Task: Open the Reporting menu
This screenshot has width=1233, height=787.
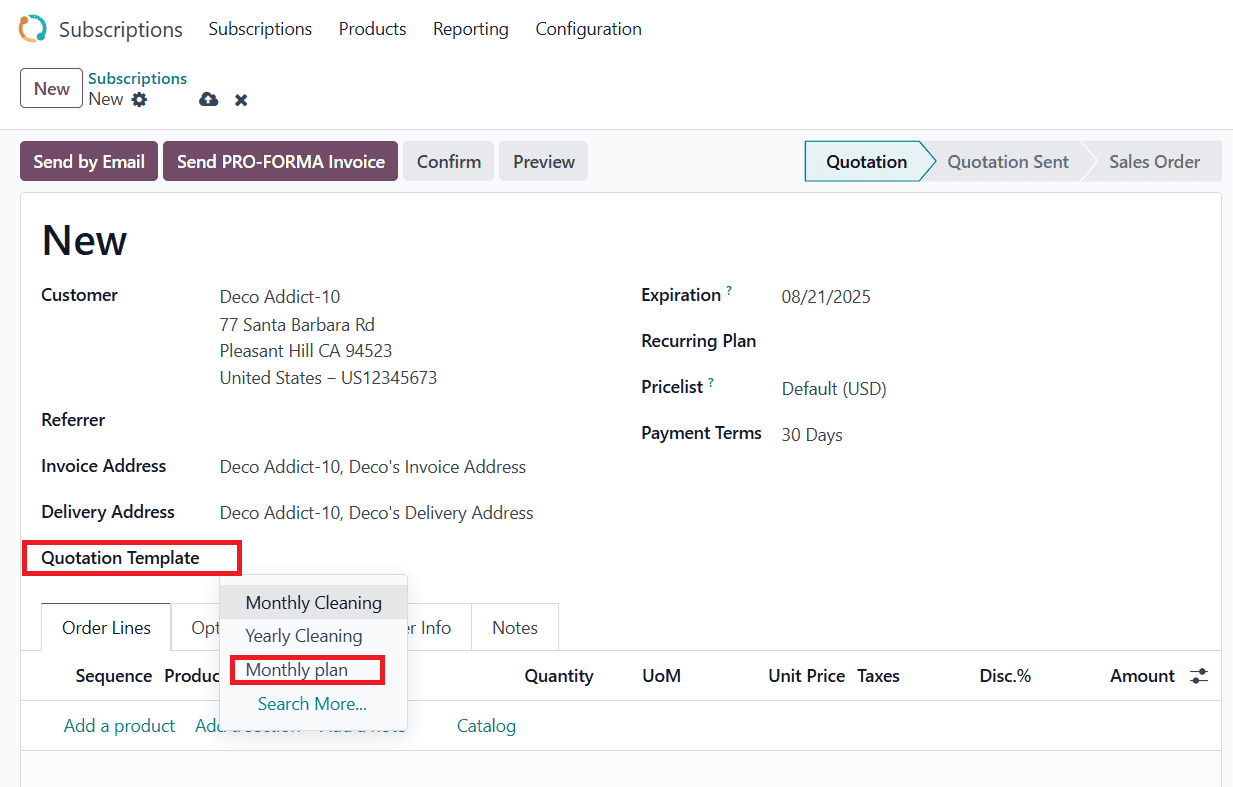Action: click(x=471, y=29)
